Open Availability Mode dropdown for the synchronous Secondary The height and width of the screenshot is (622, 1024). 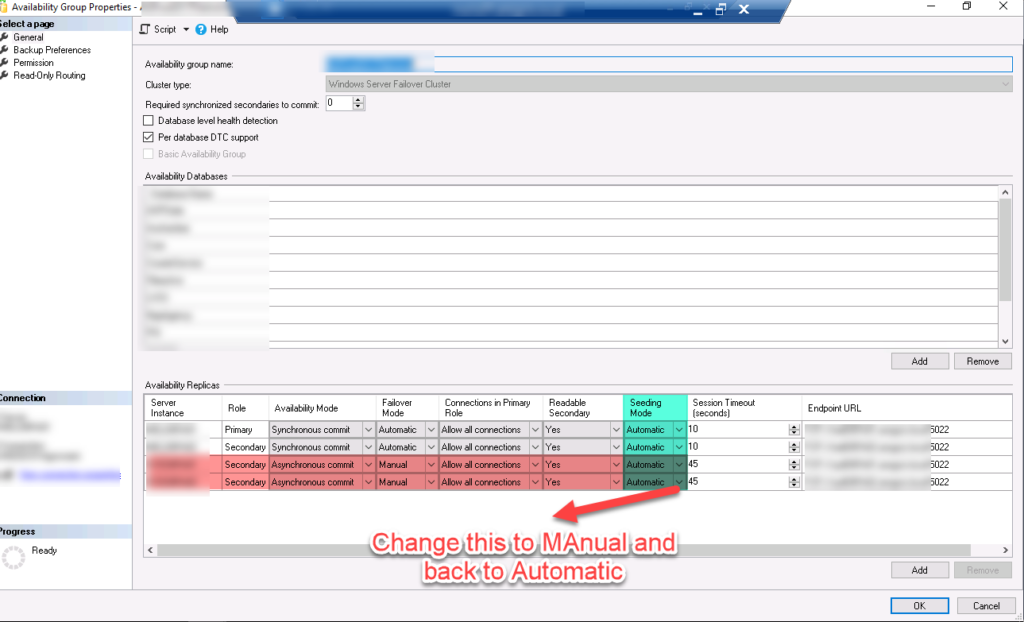[x=368, y=448]
